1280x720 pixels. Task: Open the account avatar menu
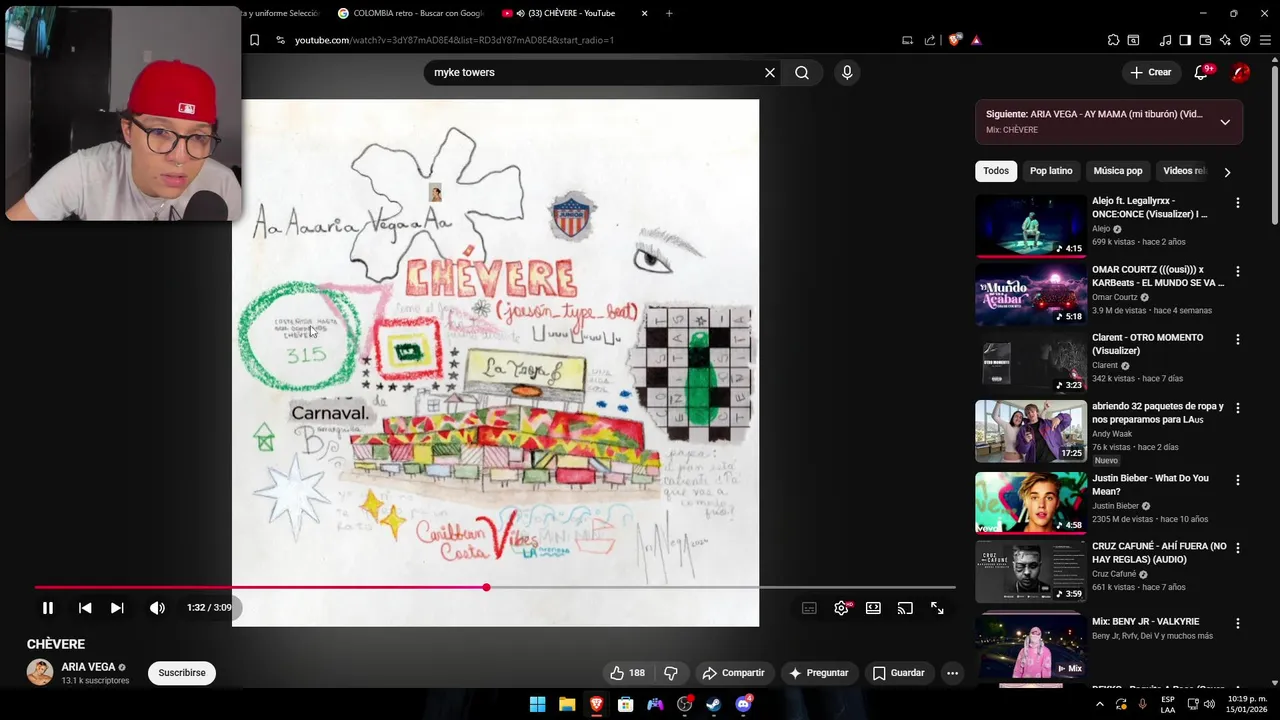[x=1240, y=72]
